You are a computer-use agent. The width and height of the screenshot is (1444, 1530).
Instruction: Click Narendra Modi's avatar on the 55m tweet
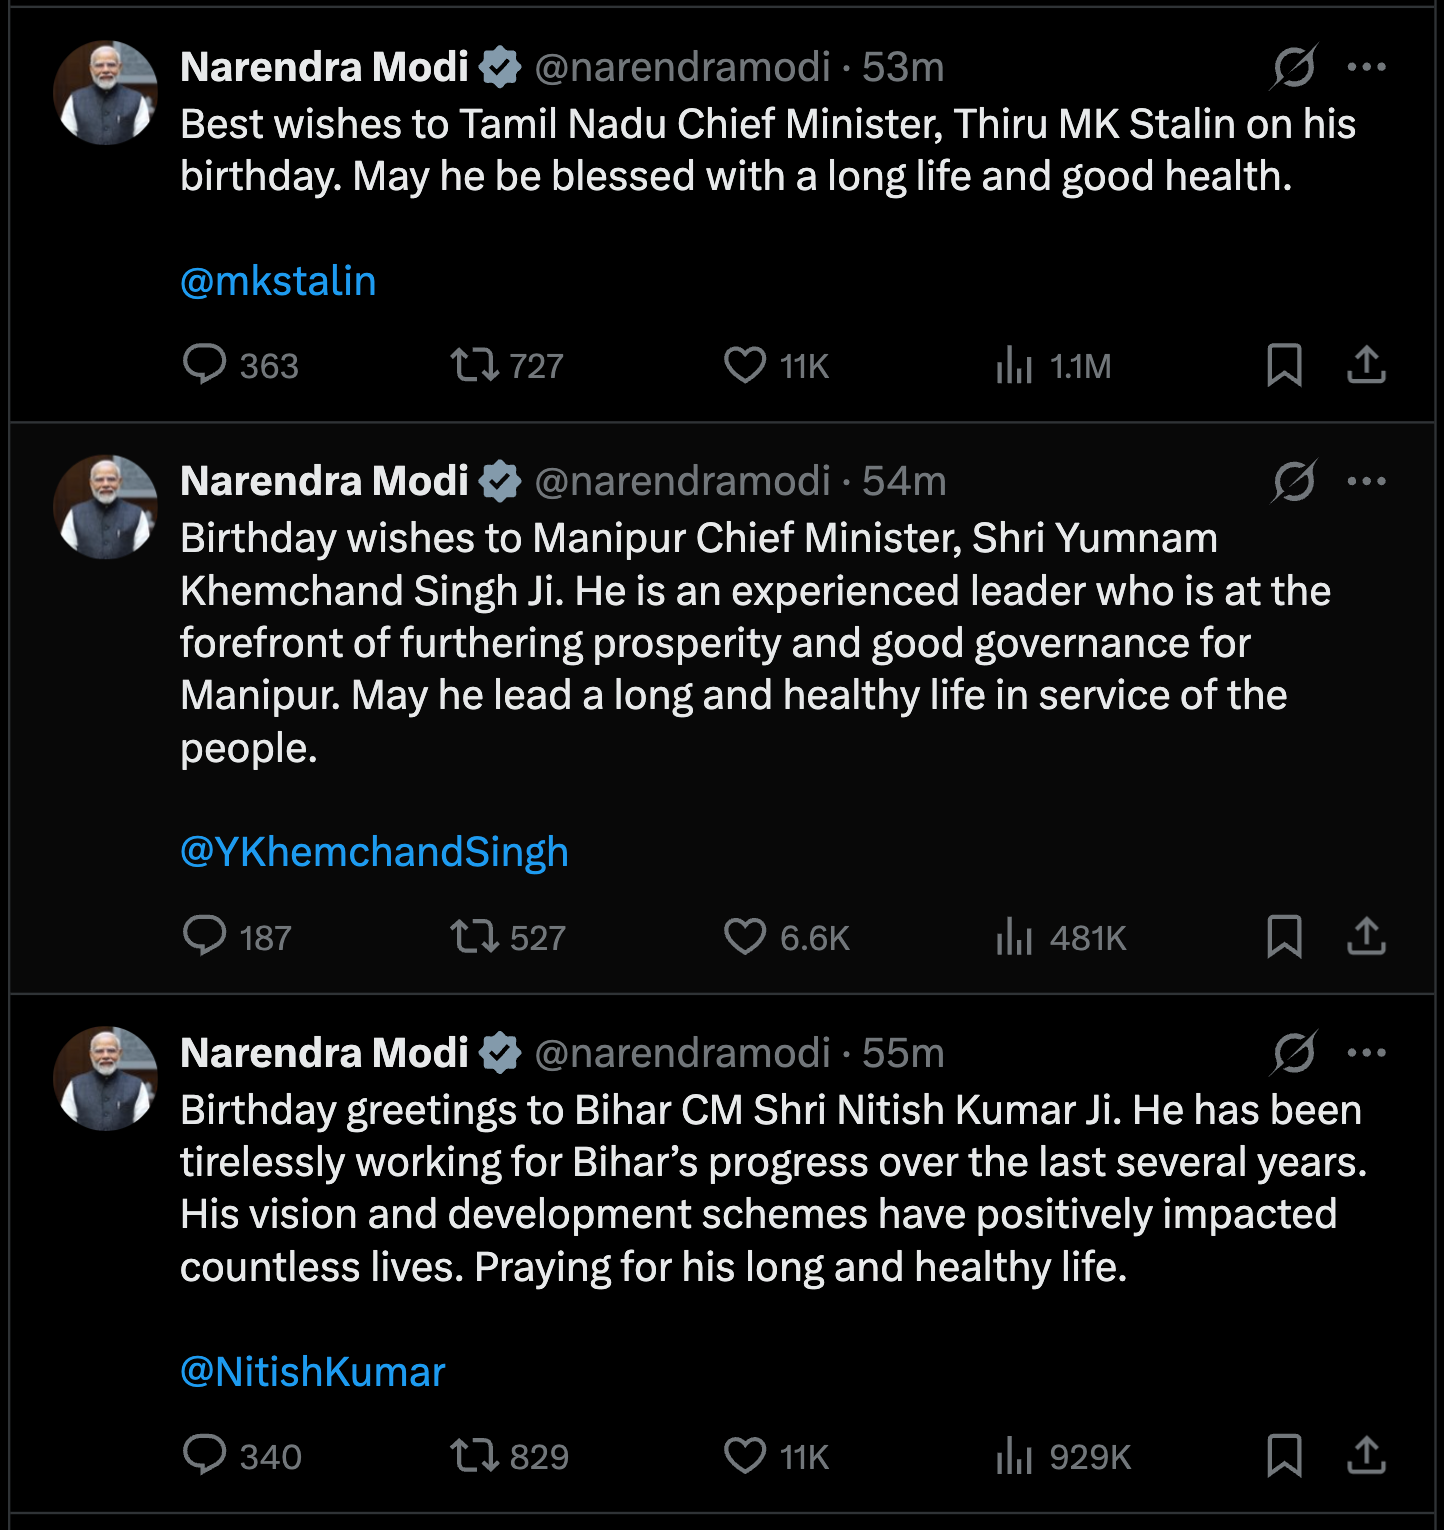[105, 1078]
